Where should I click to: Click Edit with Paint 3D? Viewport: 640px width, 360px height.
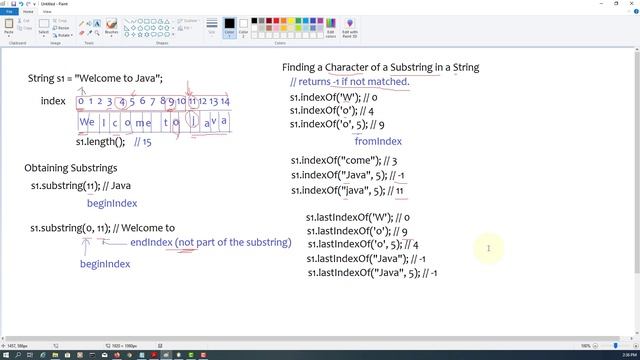click(350, 28)
